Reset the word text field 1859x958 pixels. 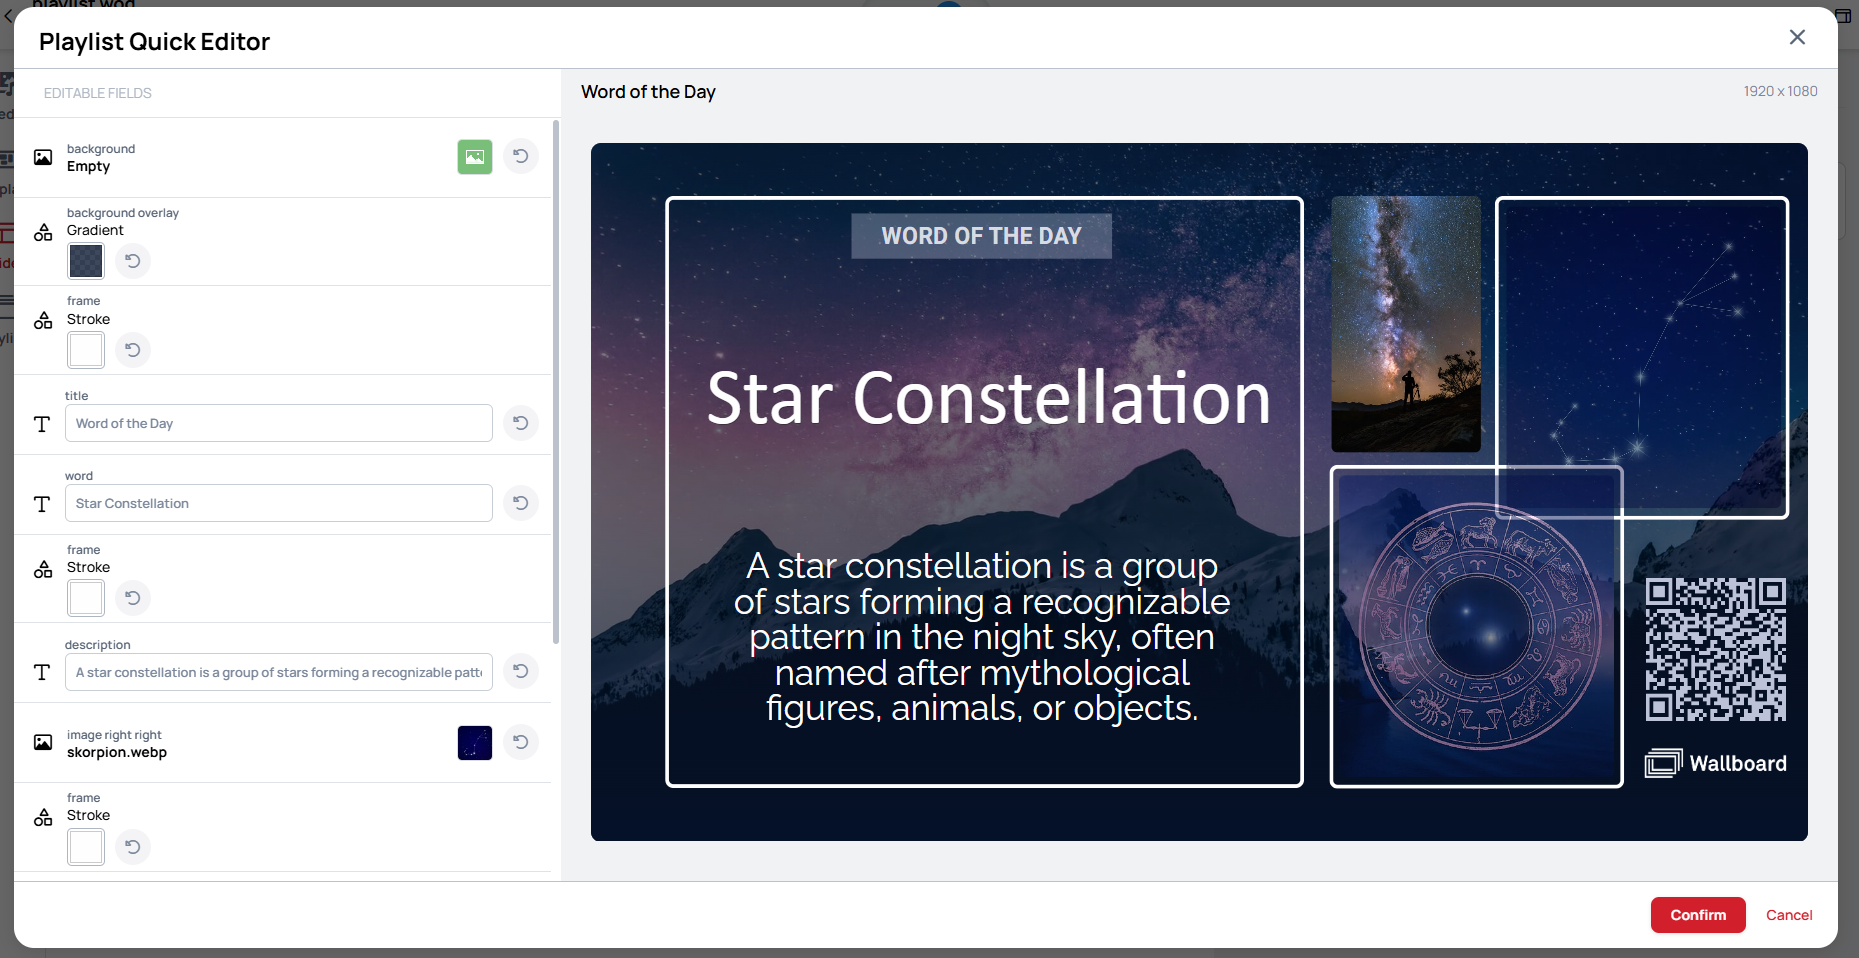[521, 503]
